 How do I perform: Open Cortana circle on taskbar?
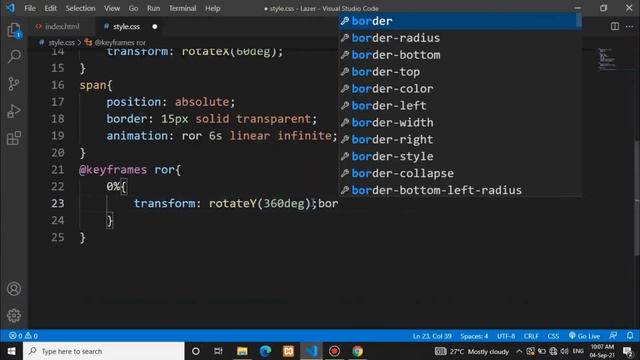pyautogui.click(x=196, y=351)
